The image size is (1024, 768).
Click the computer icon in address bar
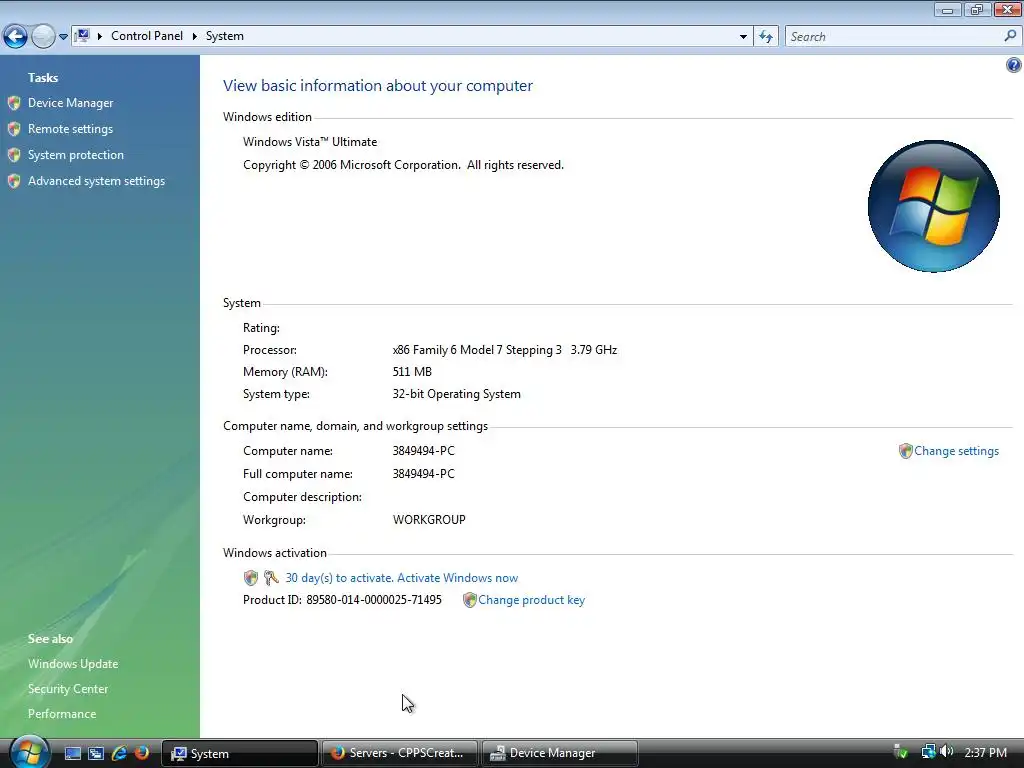click(82, 36)
